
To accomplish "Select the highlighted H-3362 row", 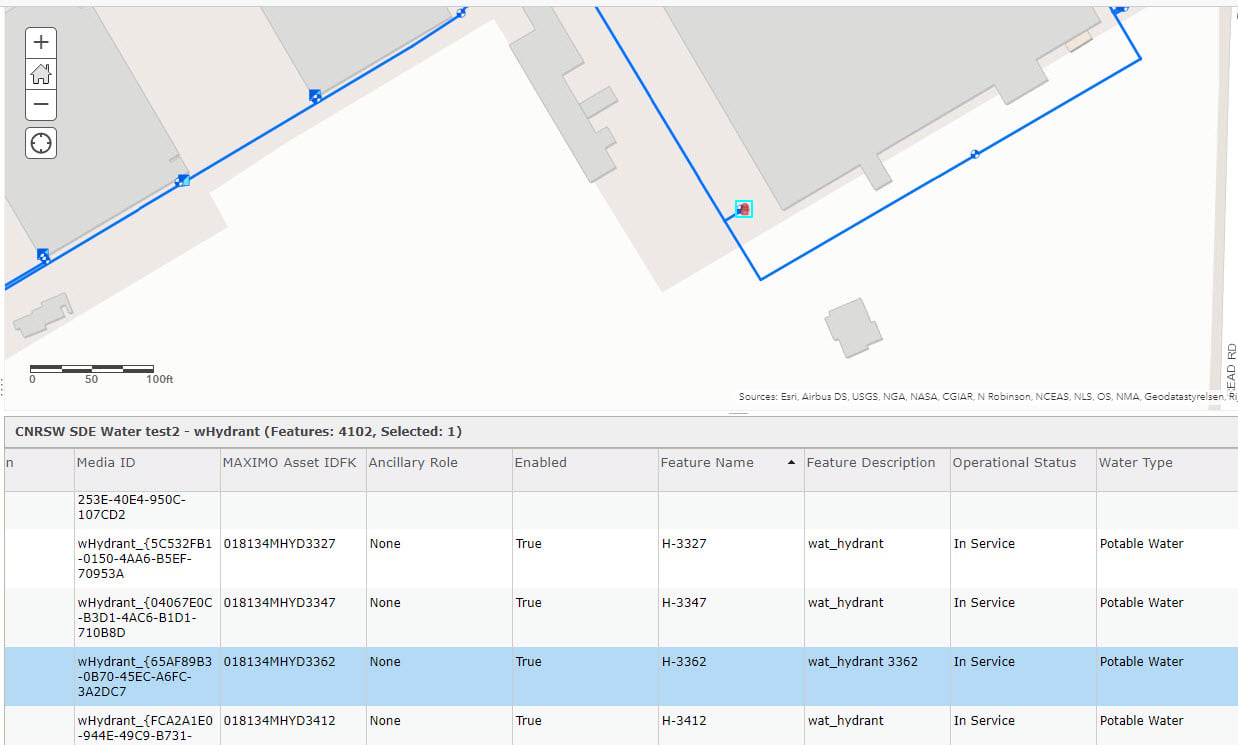I will 621,677.
